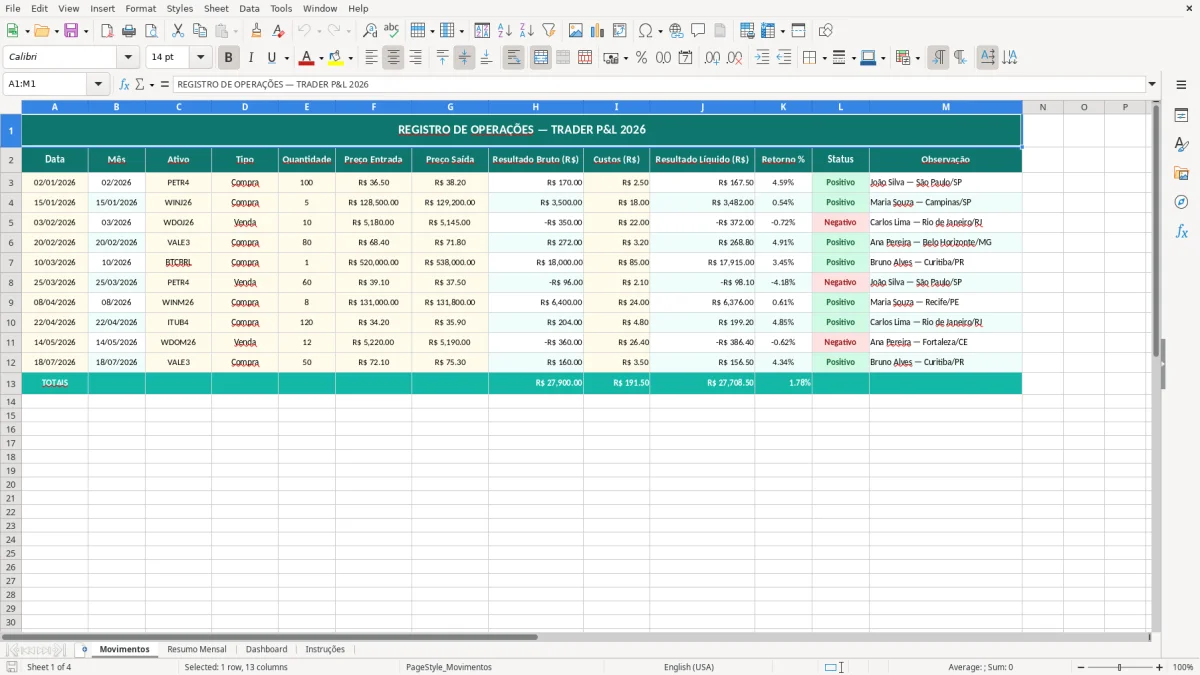Image resolution: width=1200 pixels, height=675 pixels.
Task: Apply the red font color swatch
Action: [x=307, y=58]
